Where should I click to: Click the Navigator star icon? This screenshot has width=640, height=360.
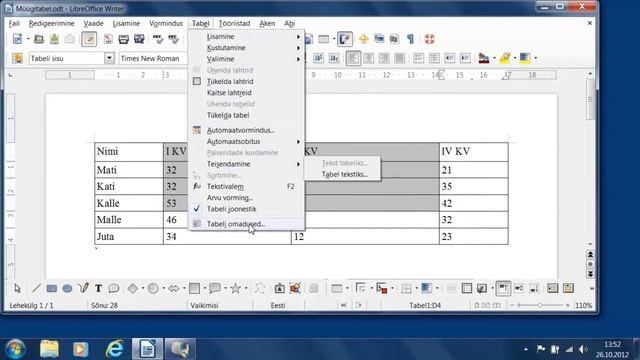(363, 39)
